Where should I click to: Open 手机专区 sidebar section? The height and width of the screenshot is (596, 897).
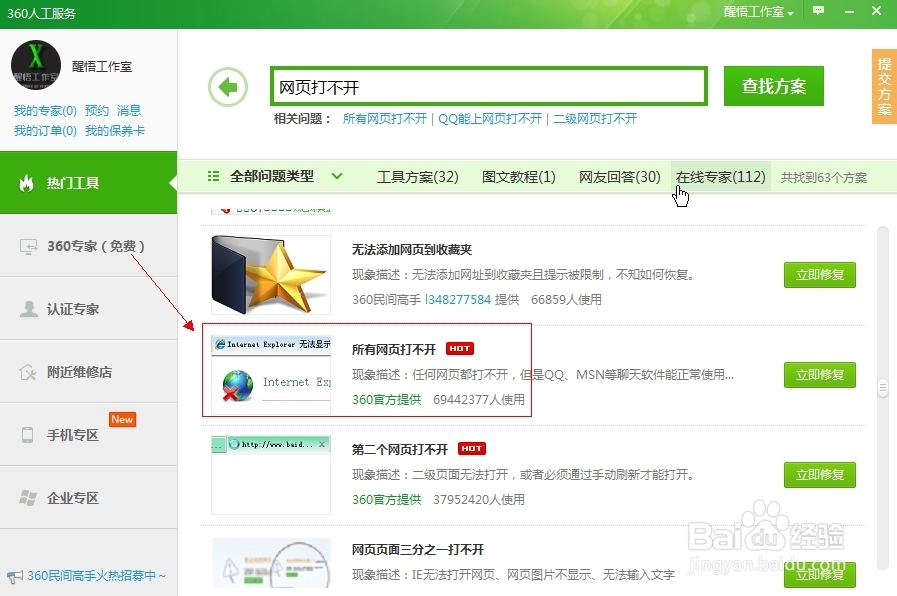click(88, 435)
